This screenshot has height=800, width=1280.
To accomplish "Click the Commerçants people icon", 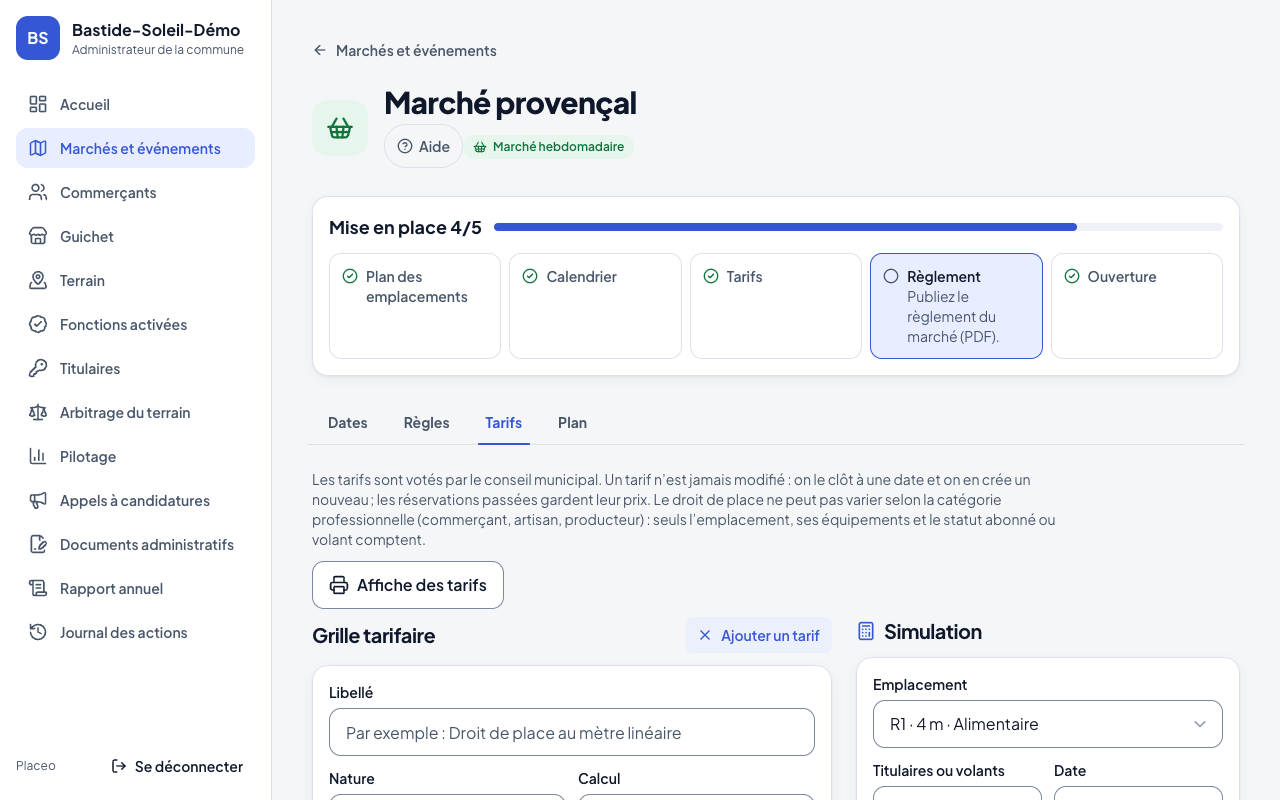I will pyautogui.click(x=38, y=192).
